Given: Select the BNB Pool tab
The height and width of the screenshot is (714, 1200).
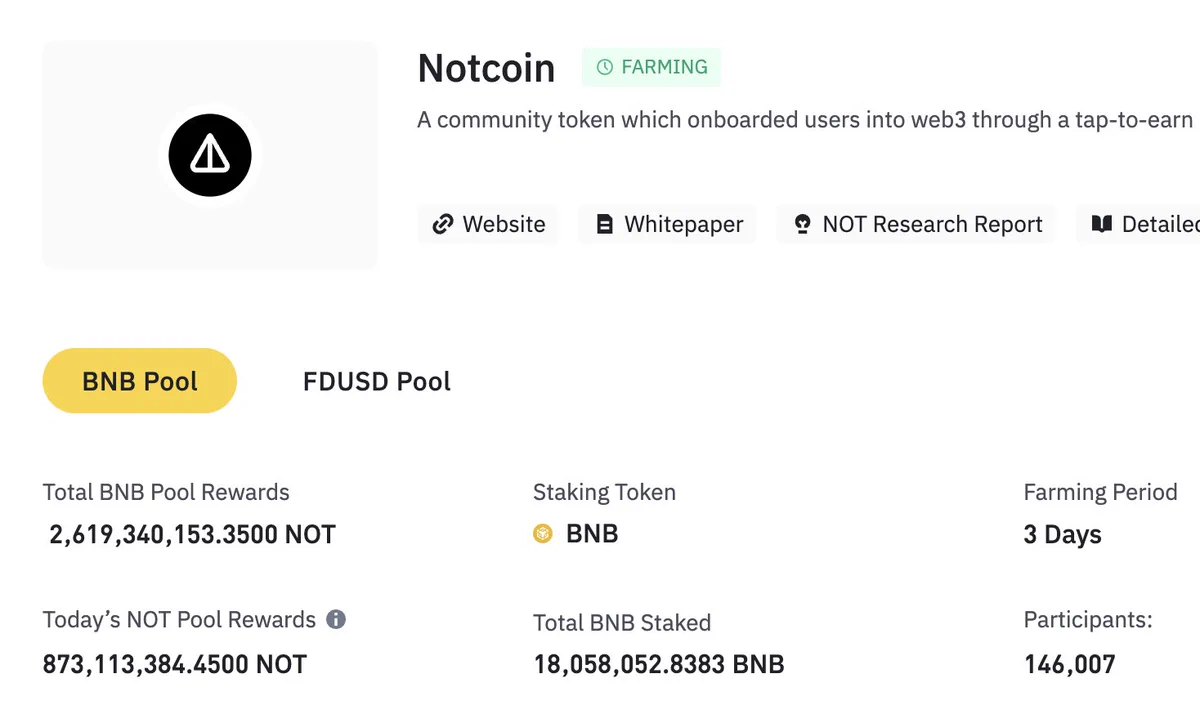Looking at the screenshot, I should click(140, 381).
